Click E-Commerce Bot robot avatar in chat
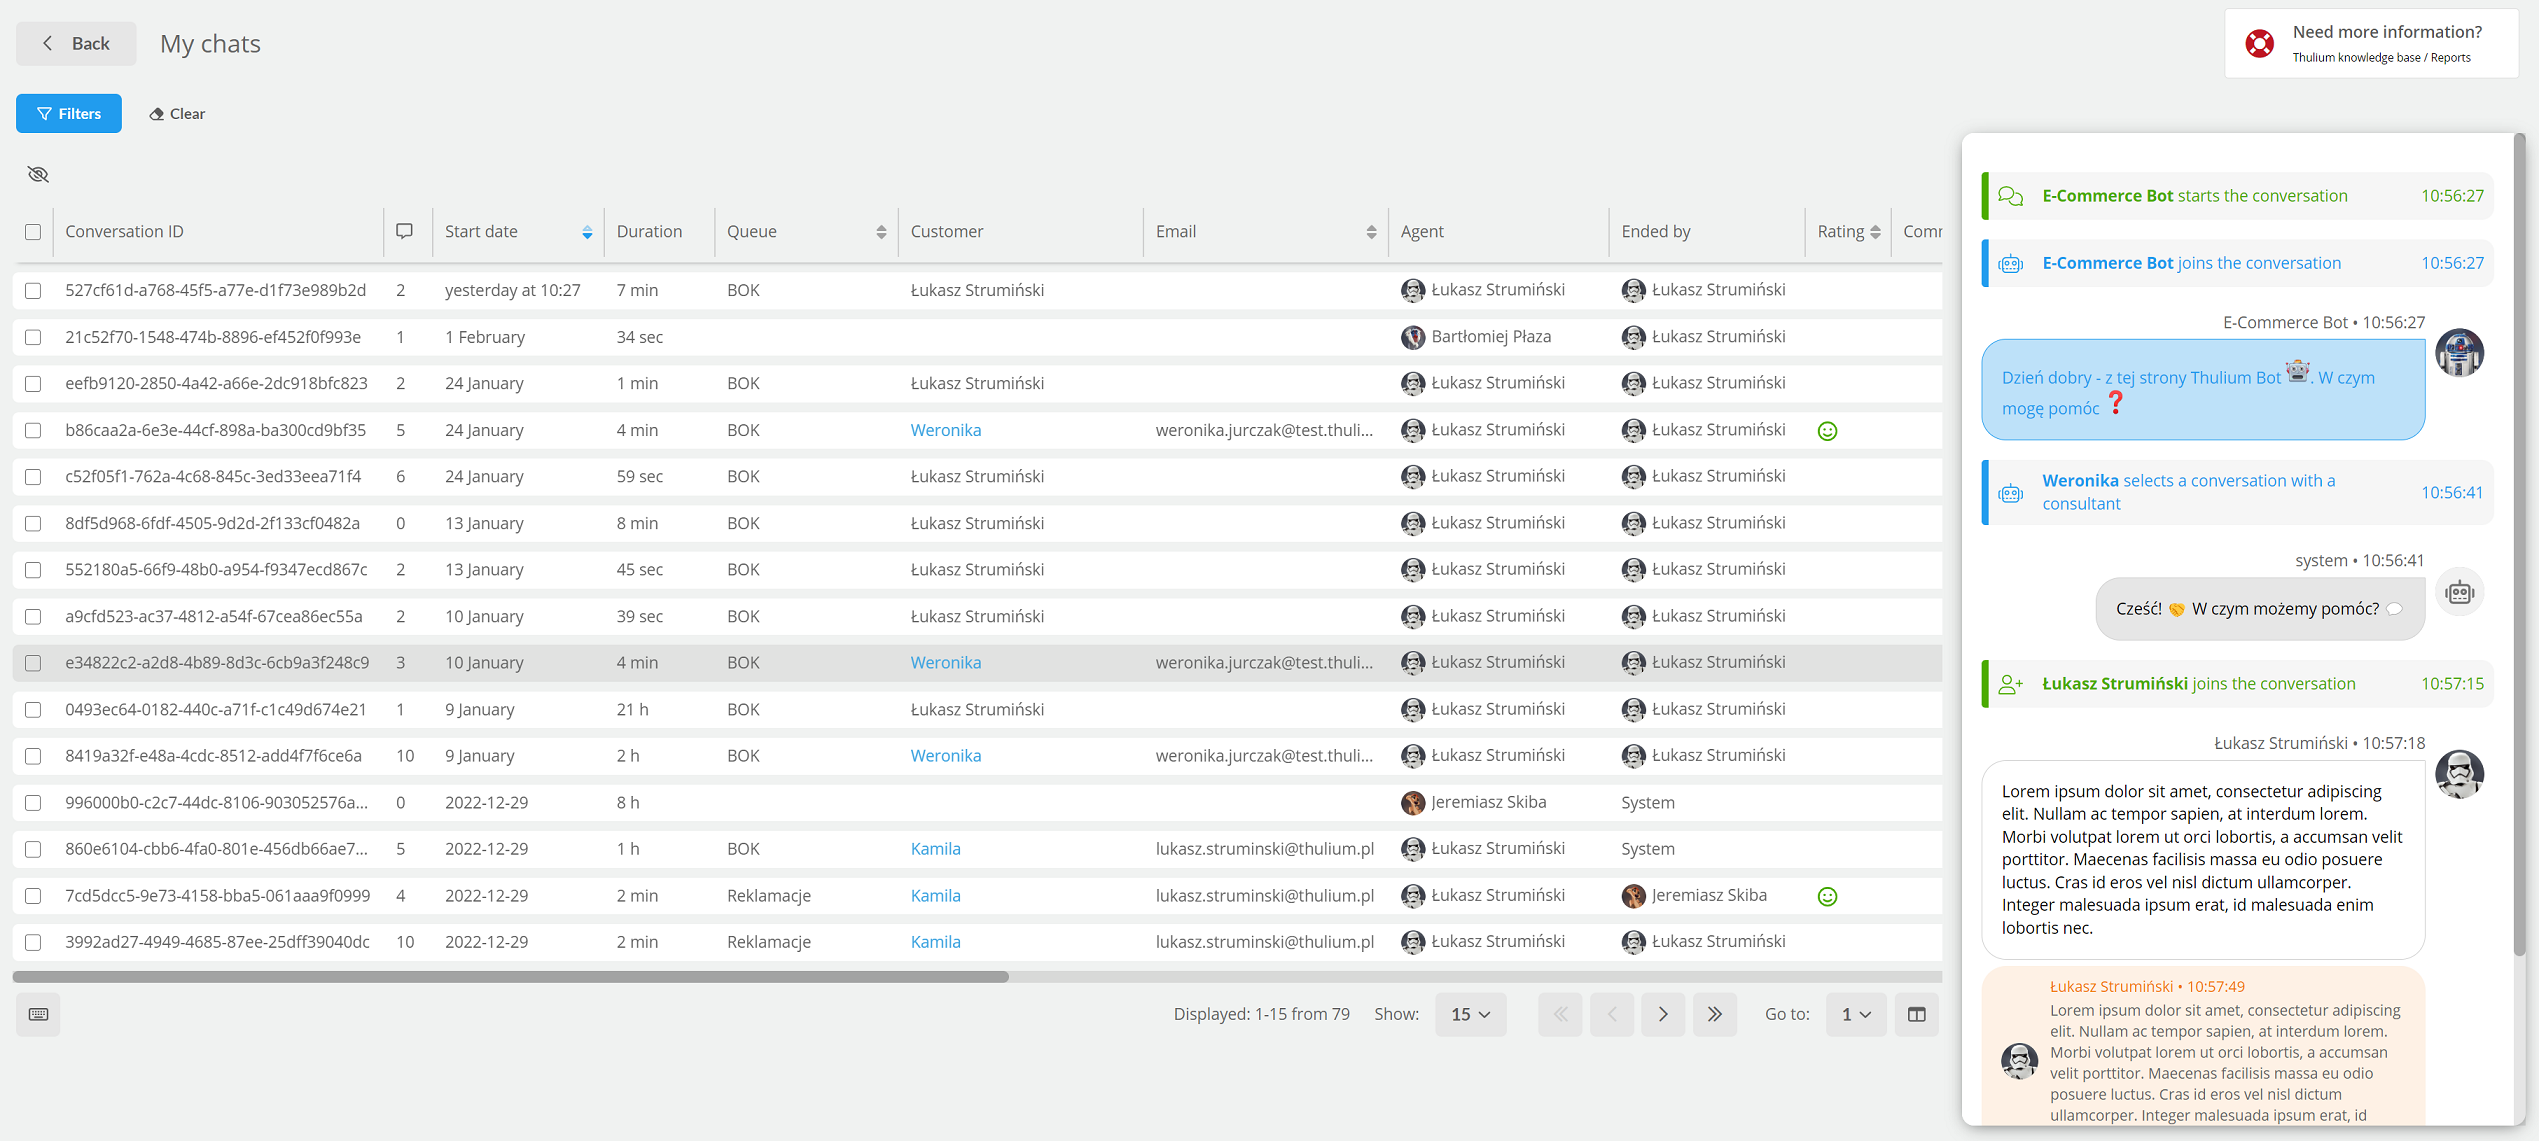The width and height of the screenshot is (2539, 1141). click(x=2458, y=353)
